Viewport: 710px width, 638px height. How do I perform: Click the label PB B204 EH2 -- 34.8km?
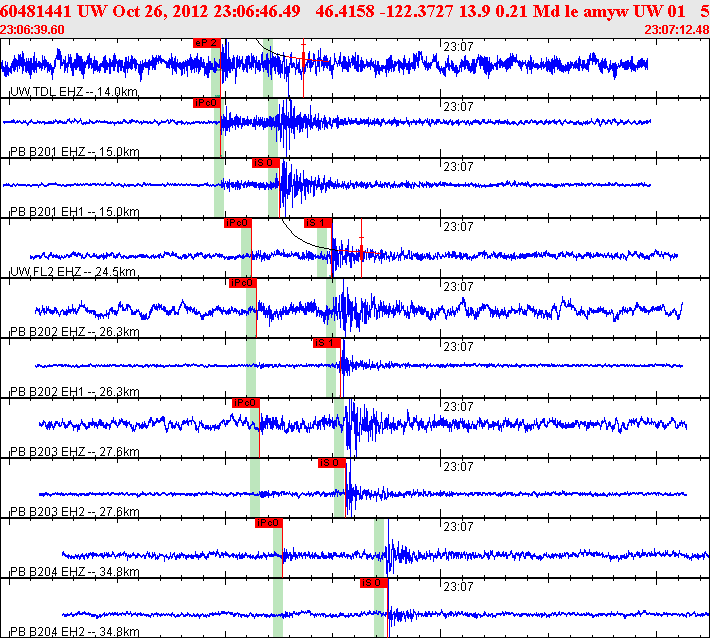coord(75,632)
